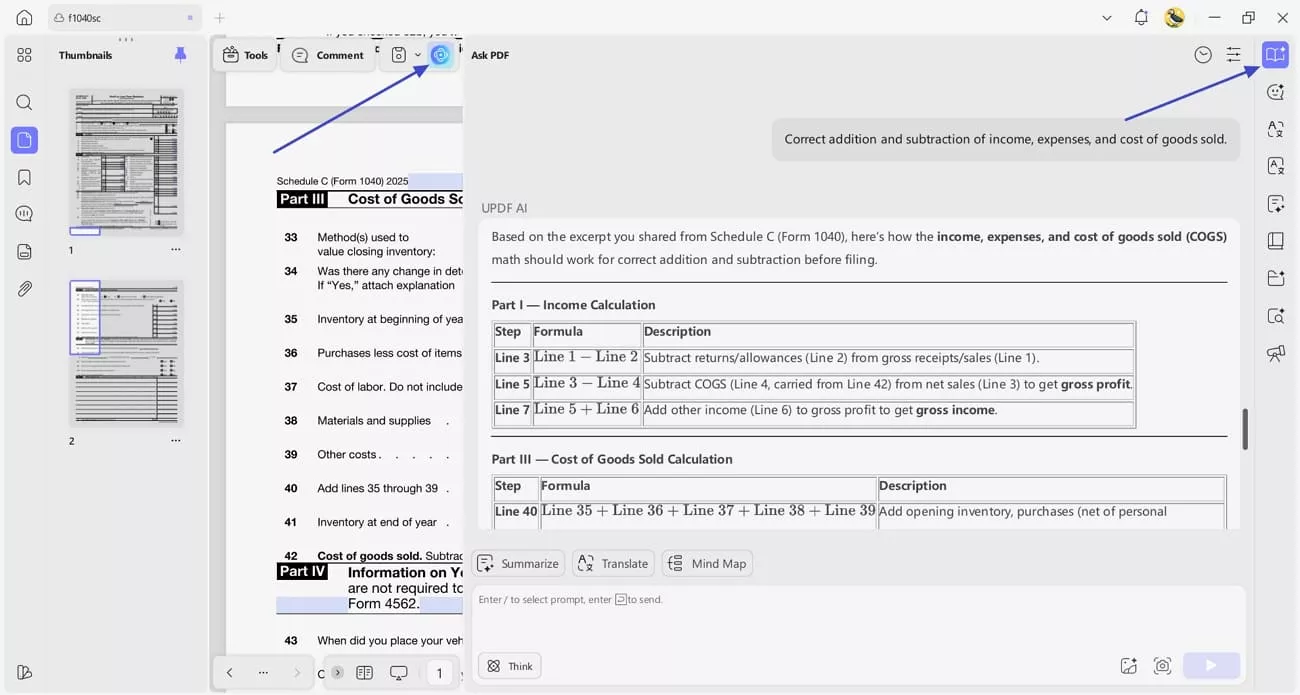Open the dropdown chevron near the notification bell

[1106, 18]
